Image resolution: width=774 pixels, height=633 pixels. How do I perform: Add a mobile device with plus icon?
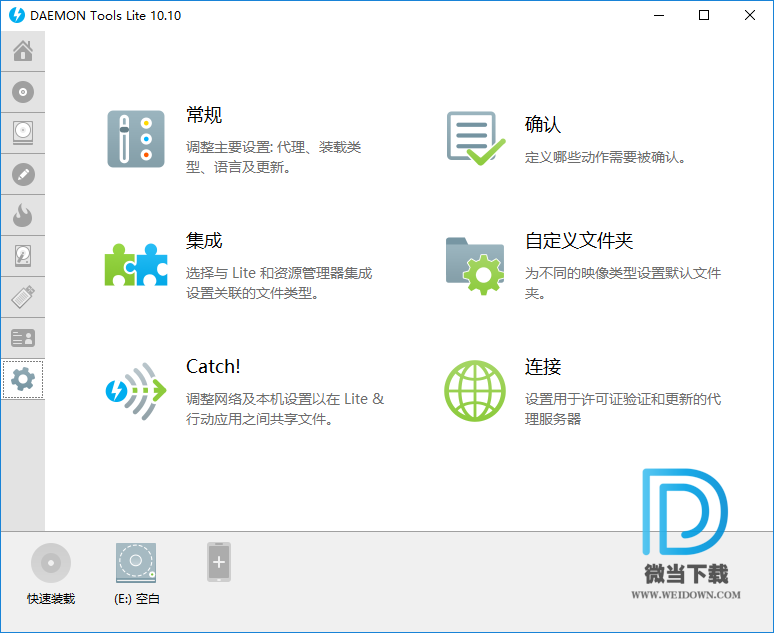(x=219, y=562)
